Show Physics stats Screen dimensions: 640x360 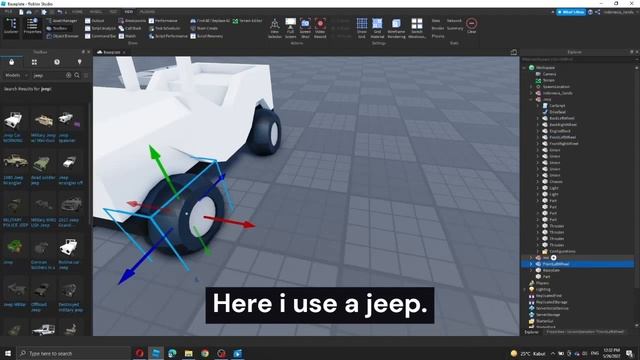pos(438,36)
